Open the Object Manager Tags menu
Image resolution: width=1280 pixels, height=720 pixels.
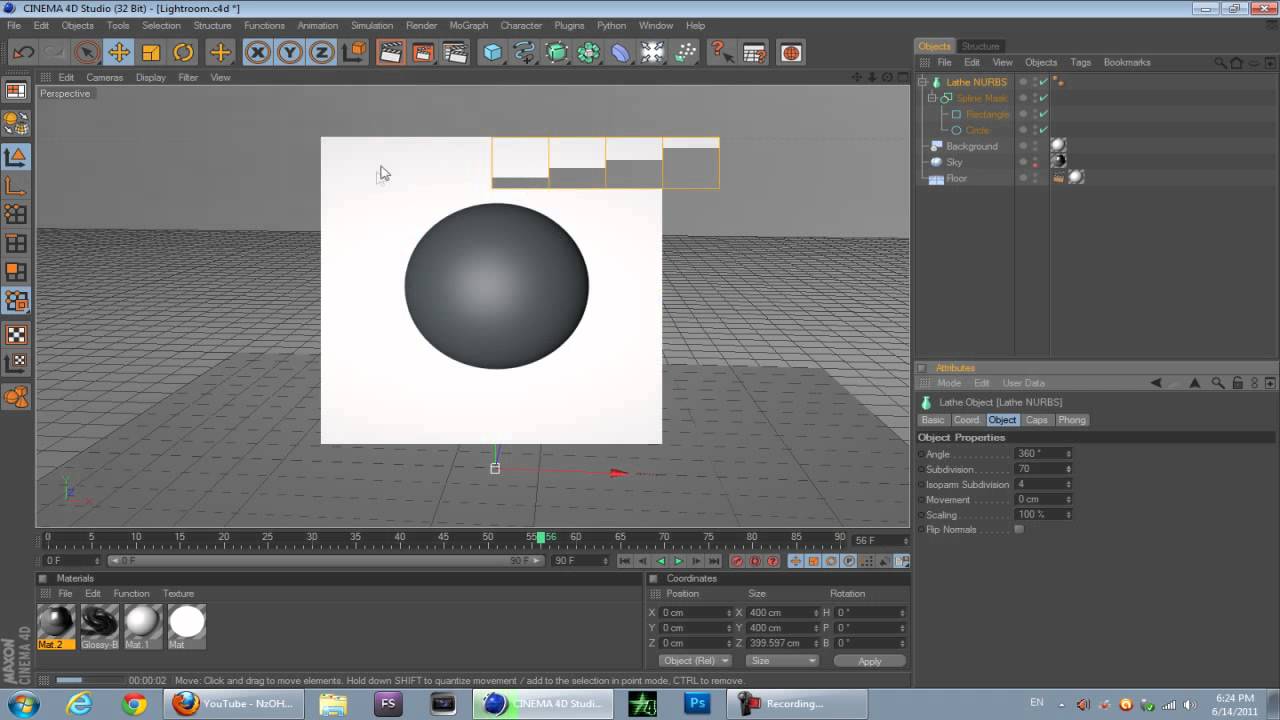pos(1081,62)
